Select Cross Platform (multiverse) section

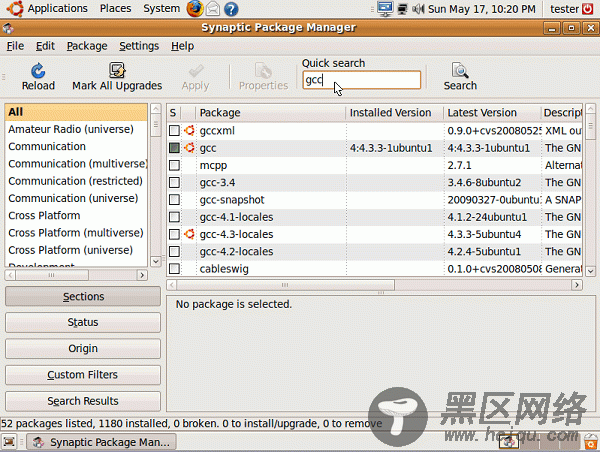(x=76, y=233)
